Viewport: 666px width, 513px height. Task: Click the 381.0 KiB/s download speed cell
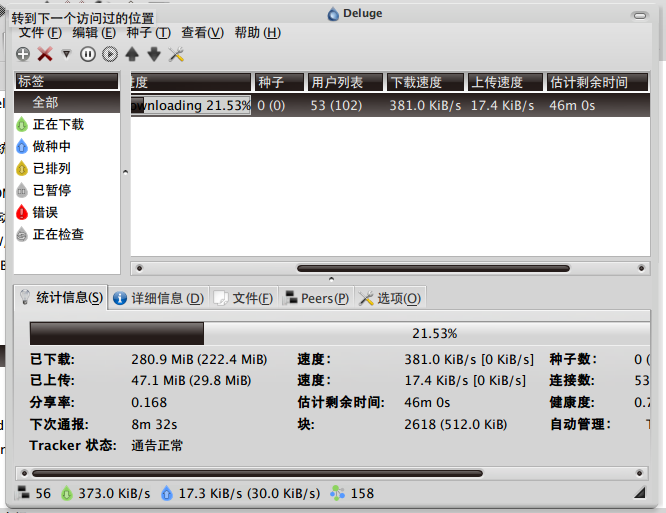point(425,105)
